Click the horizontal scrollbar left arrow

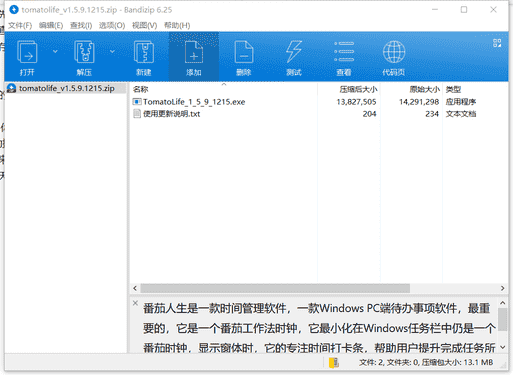pyautogui.click(x=135, y=288)
